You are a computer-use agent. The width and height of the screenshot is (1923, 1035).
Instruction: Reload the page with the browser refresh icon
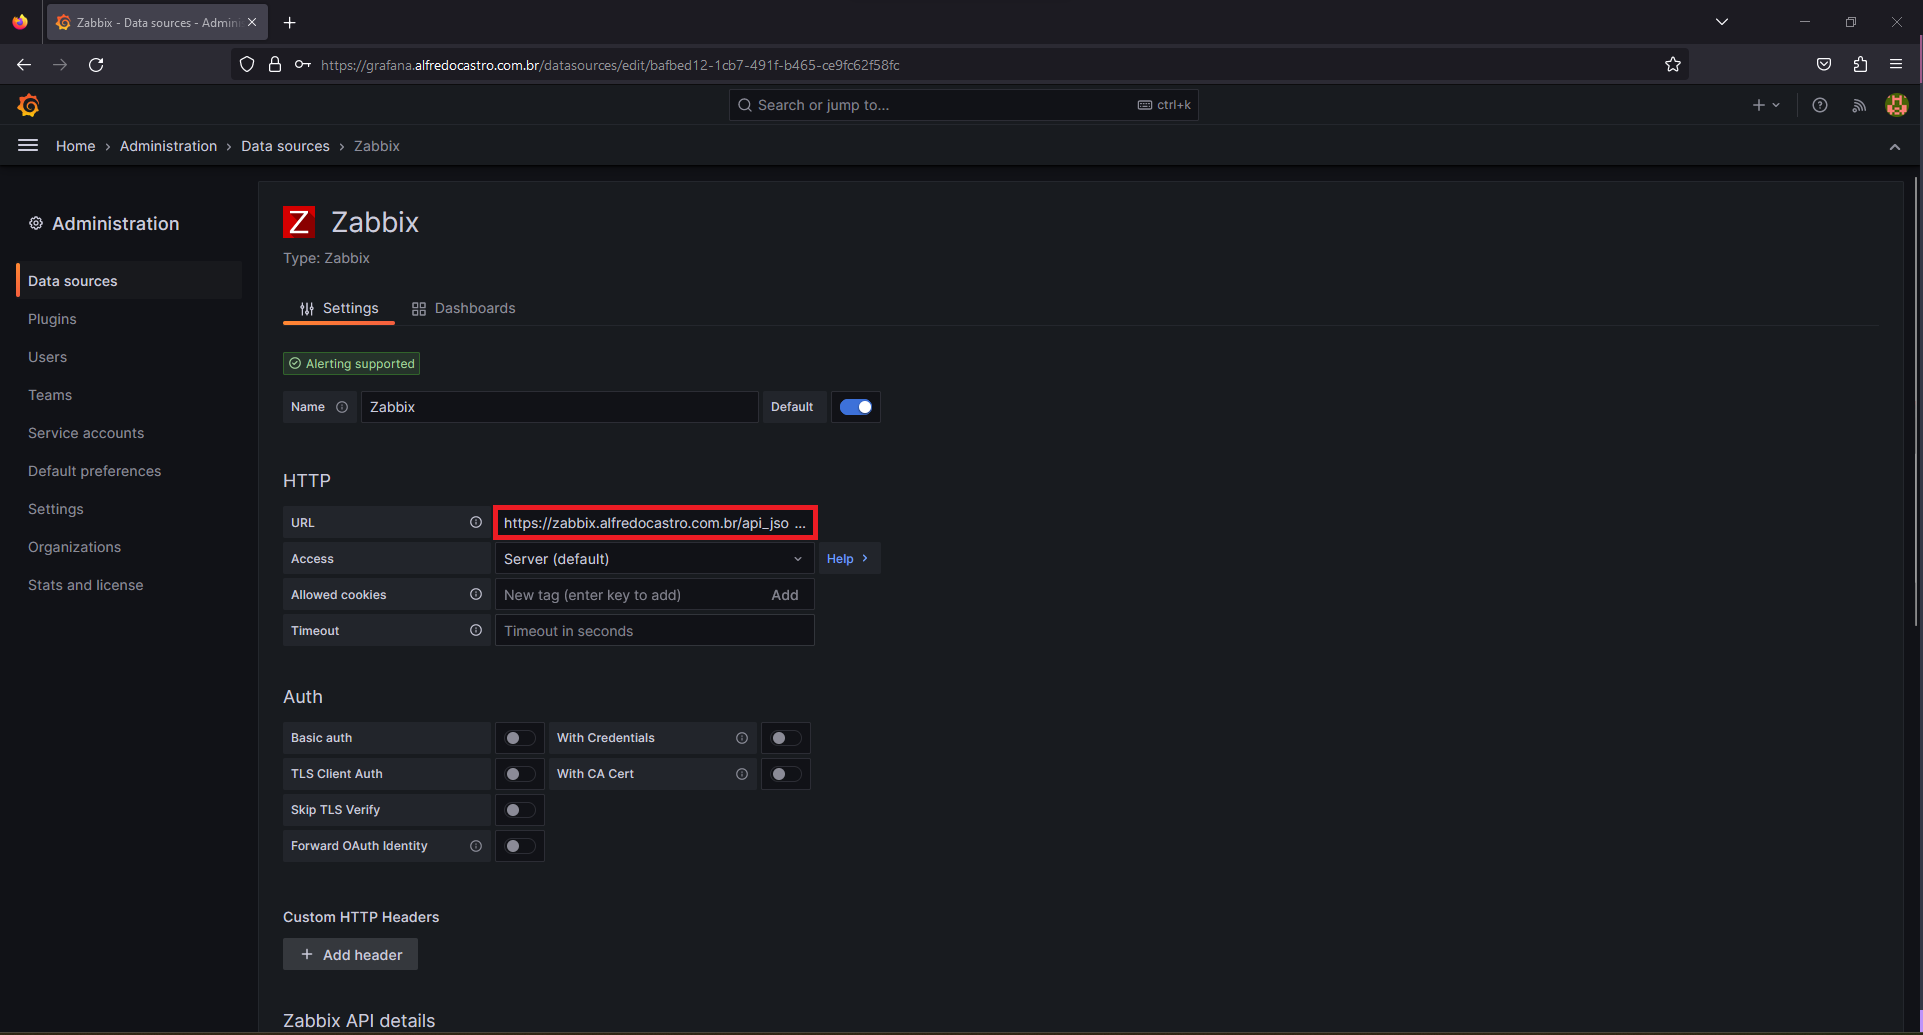pos(96,65)
